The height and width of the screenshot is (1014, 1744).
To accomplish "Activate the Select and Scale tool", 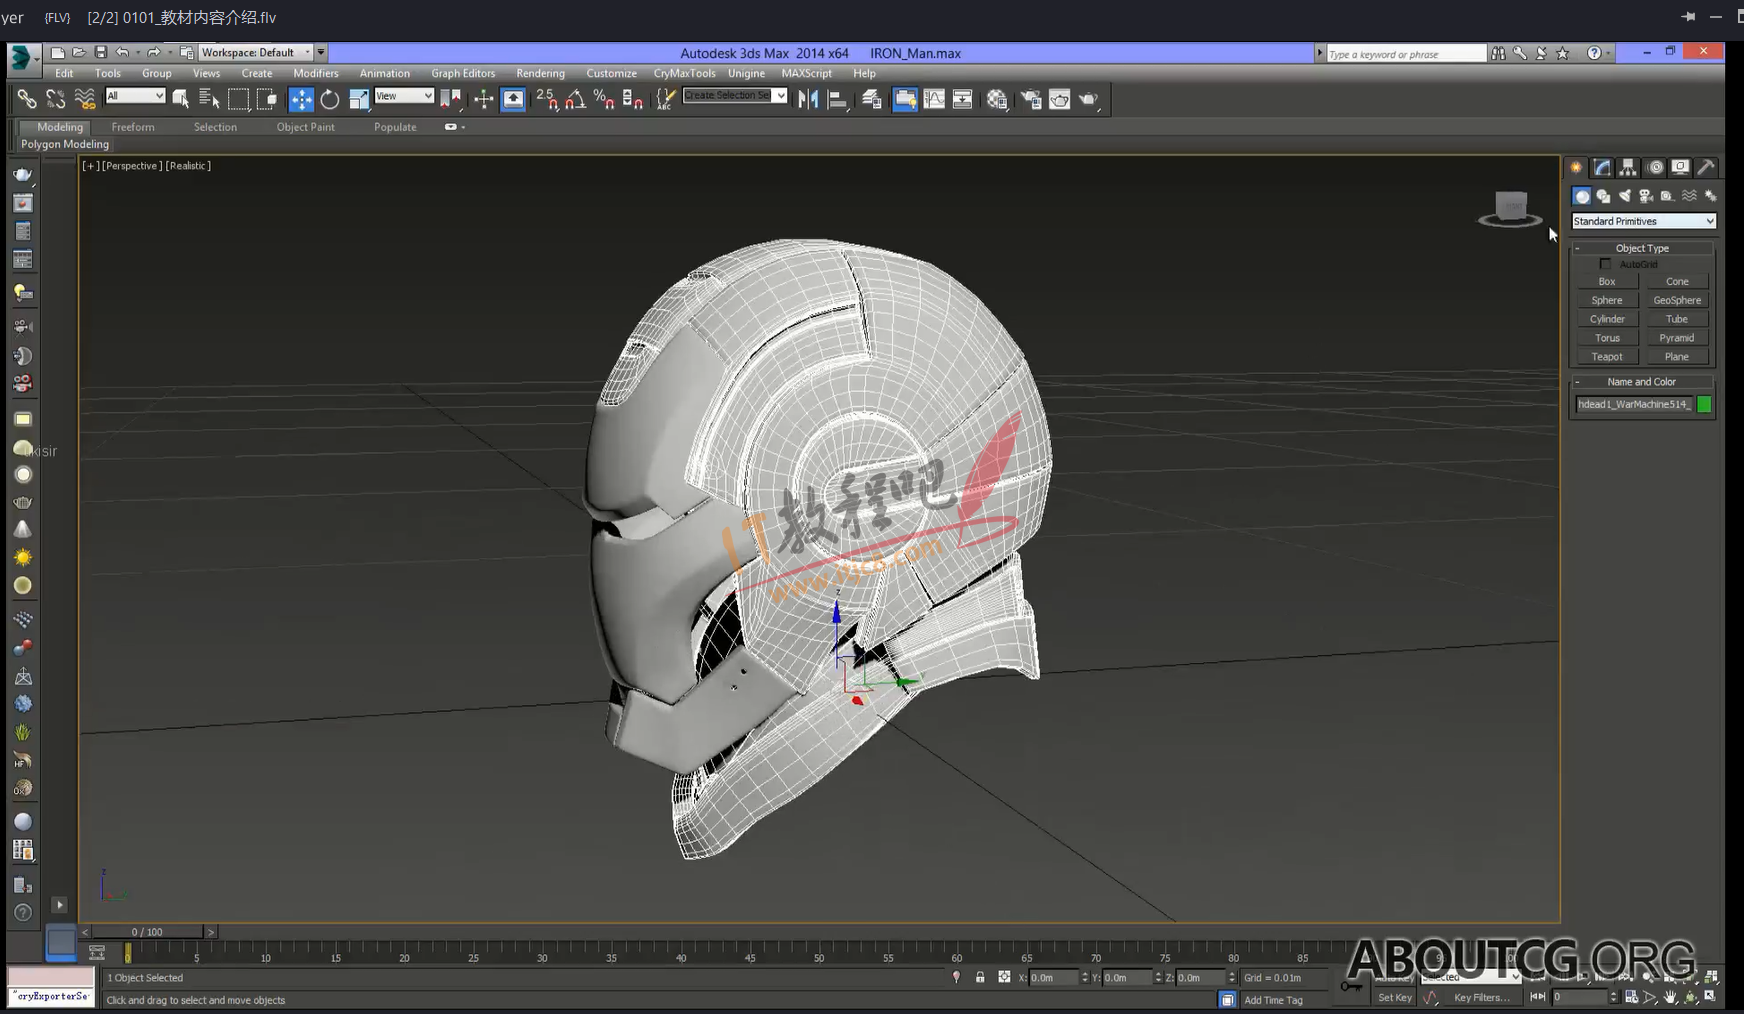I will (358, 99).
